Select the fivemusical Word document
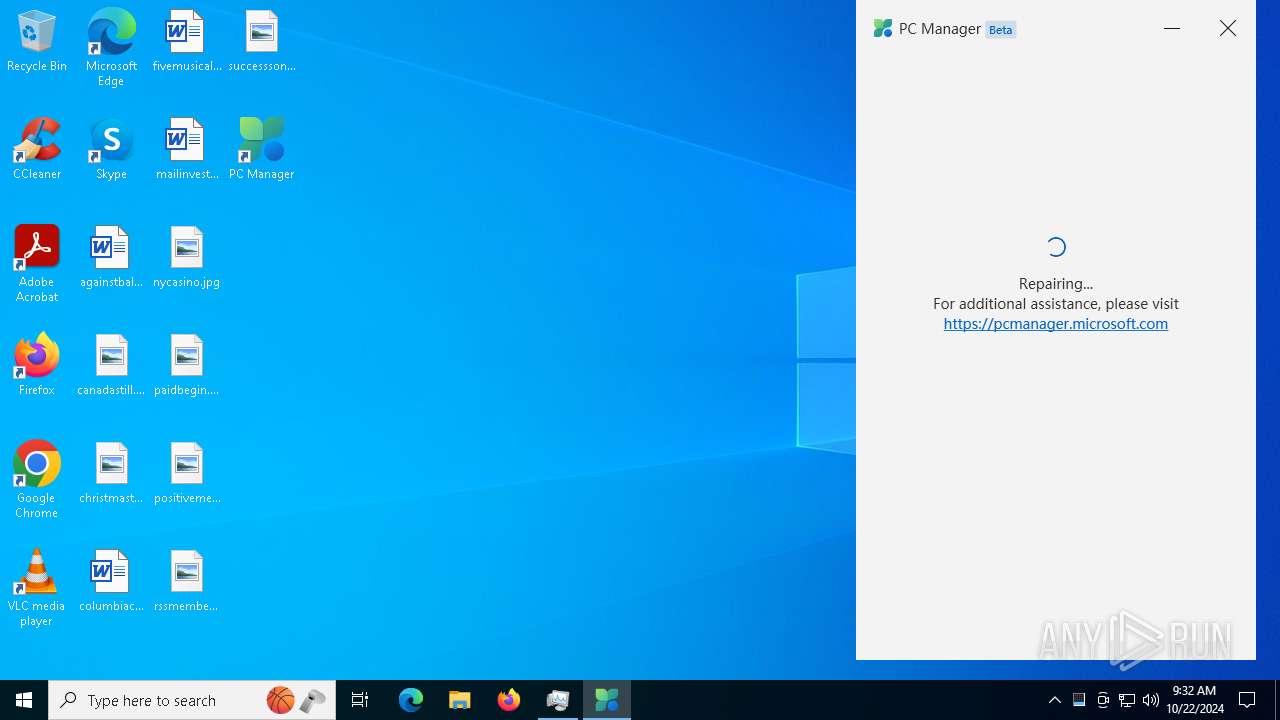1280x720 pixels. coord(186,42)
